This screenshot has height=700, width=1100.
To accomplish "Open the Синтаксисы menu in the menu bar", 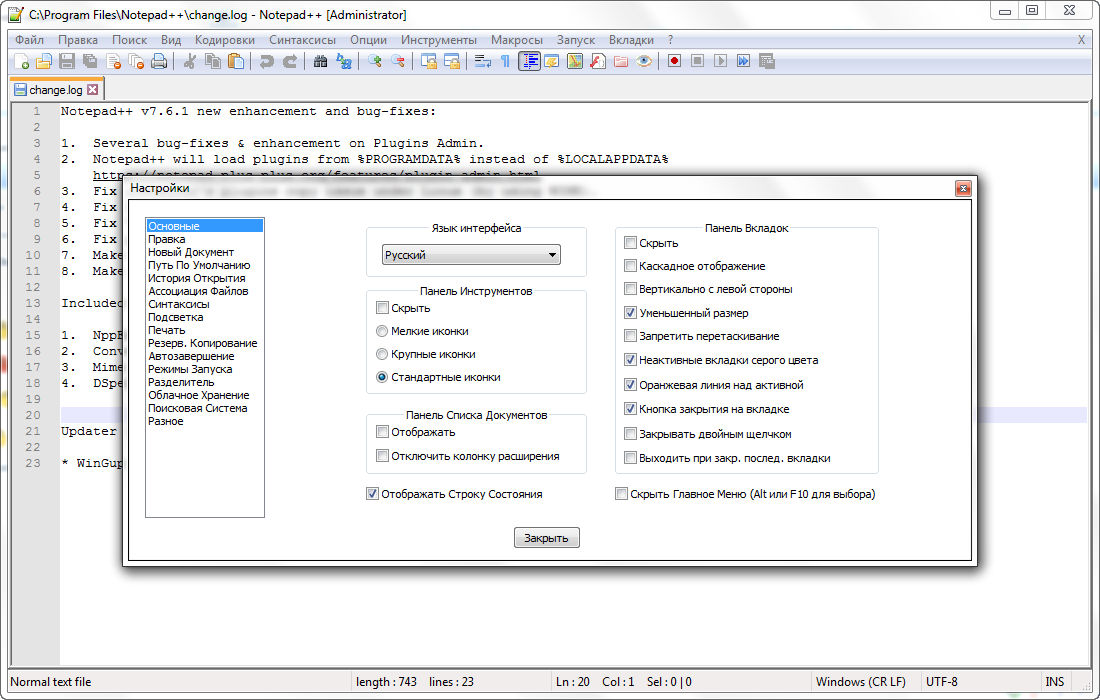I will coord(303,40).
